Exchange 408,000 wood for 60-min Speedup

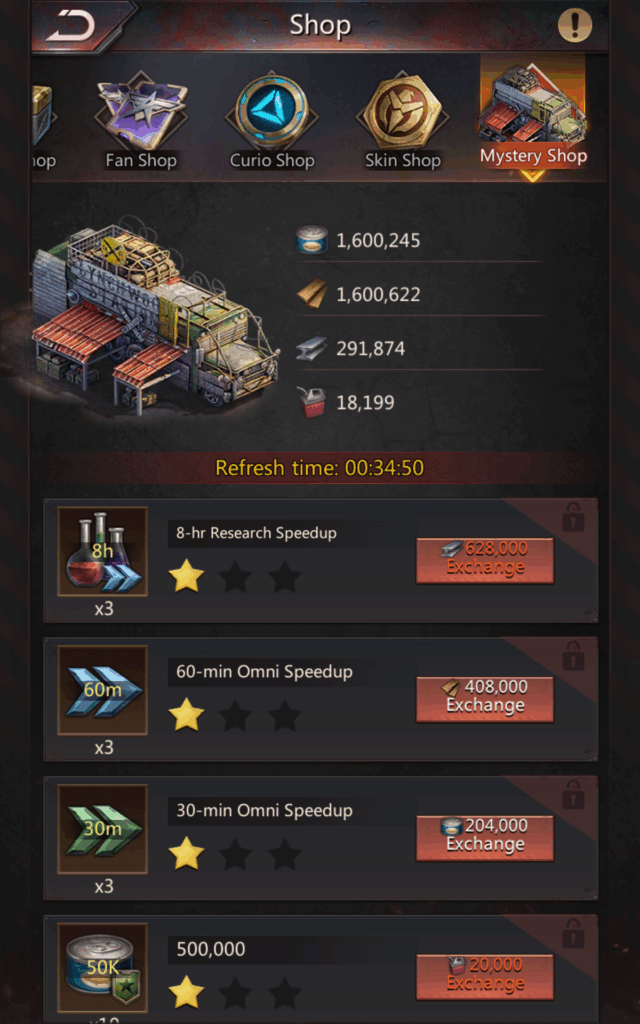tap(485, 699)
